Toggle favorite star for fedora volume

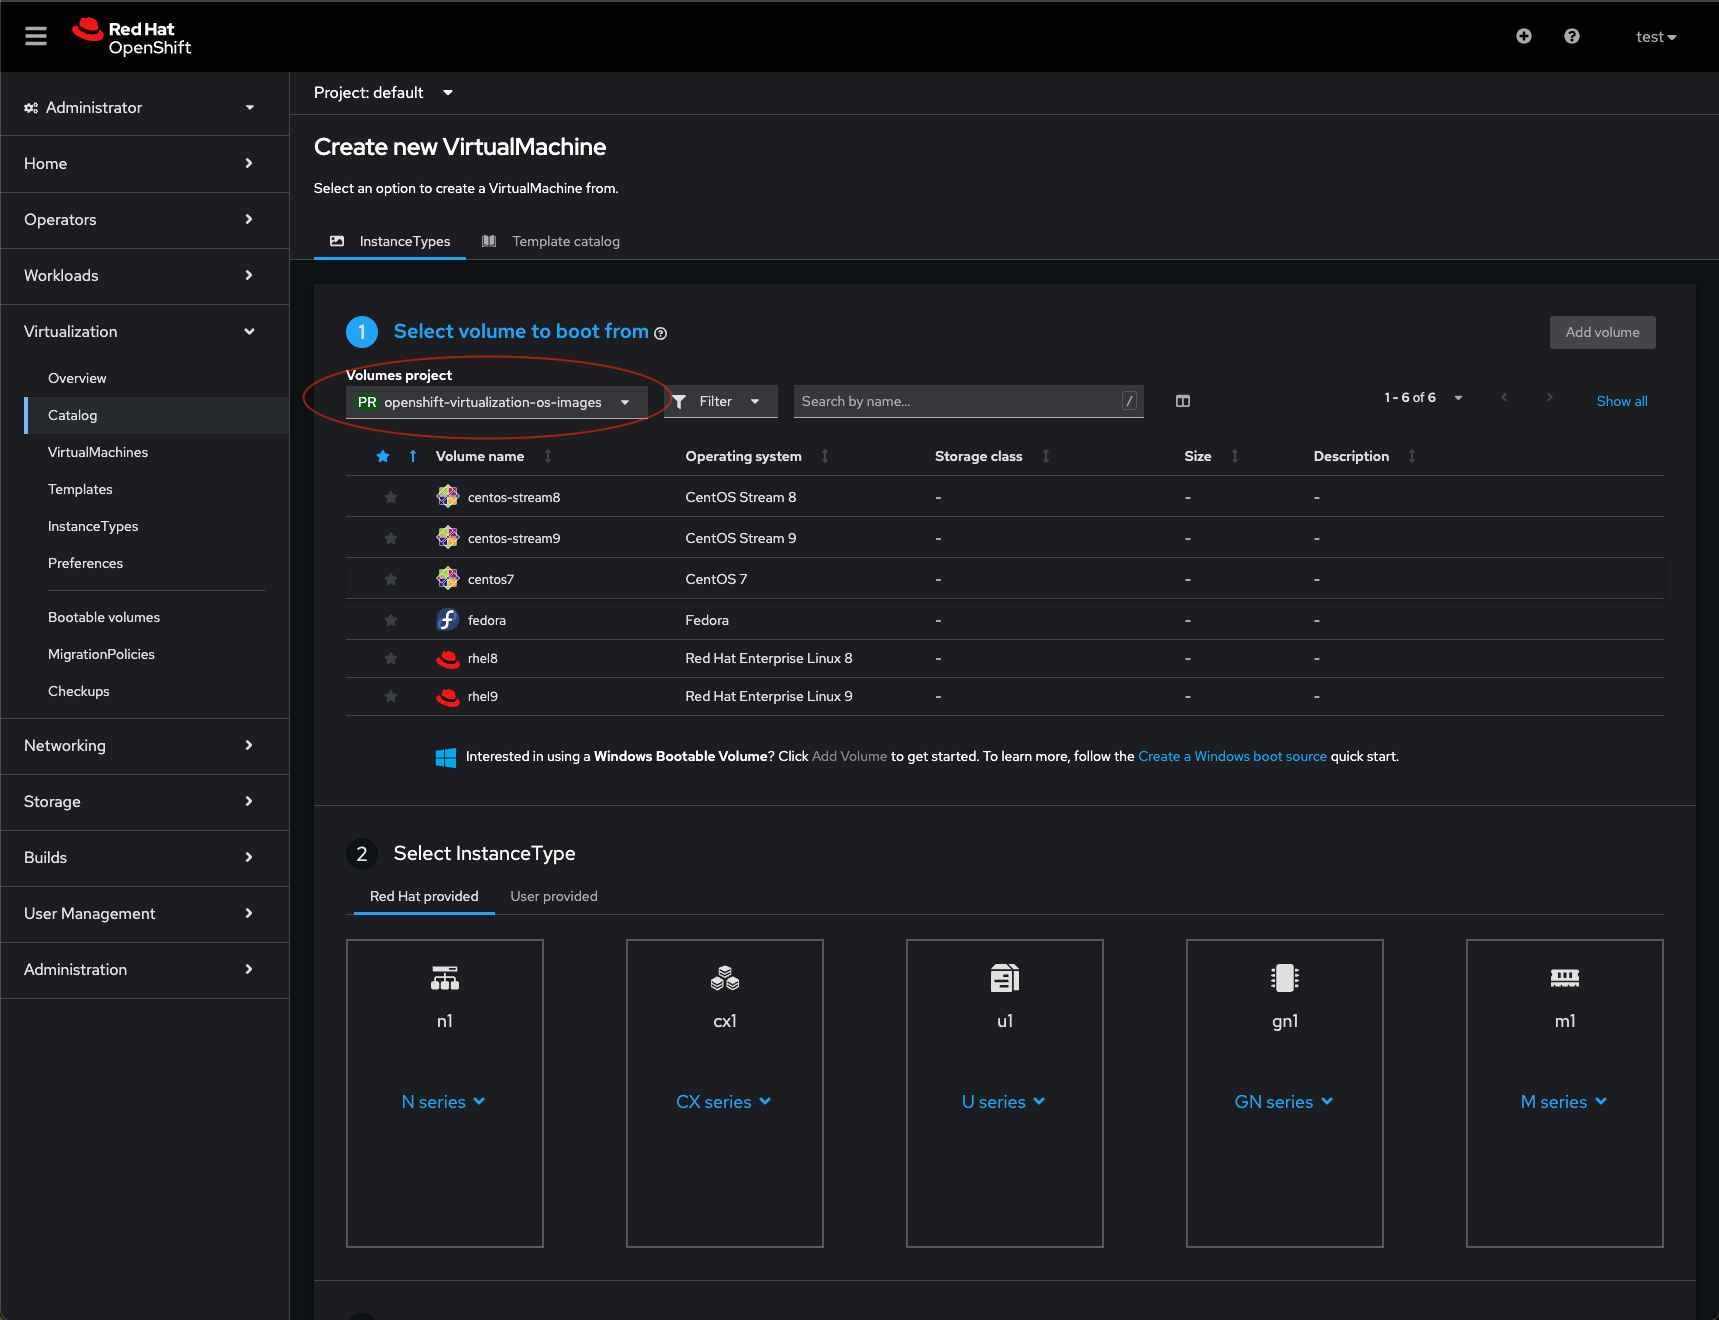click(391, 620)
